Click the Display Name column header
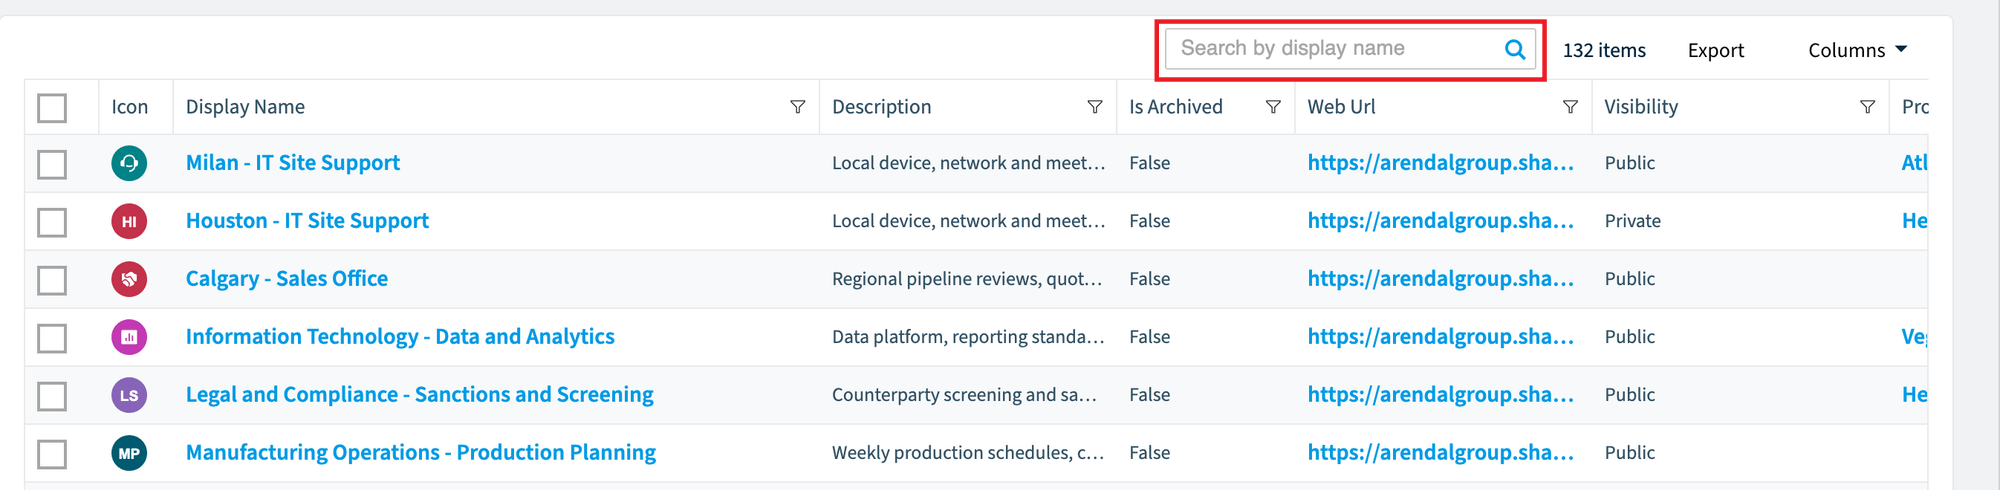The image size is (2000, 490). tap(245, 107)
